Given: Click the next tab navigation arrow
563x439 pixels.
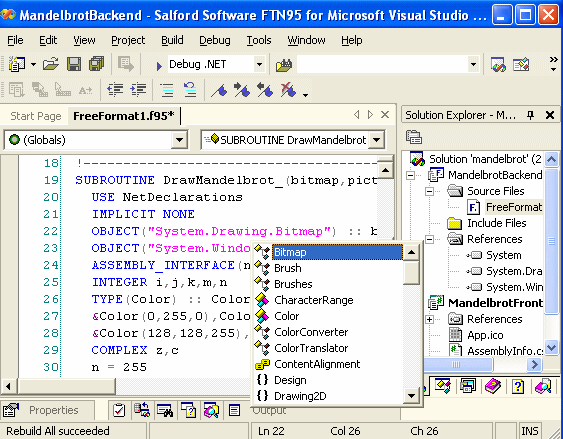Looking at the screenshot, I should 370,115.
